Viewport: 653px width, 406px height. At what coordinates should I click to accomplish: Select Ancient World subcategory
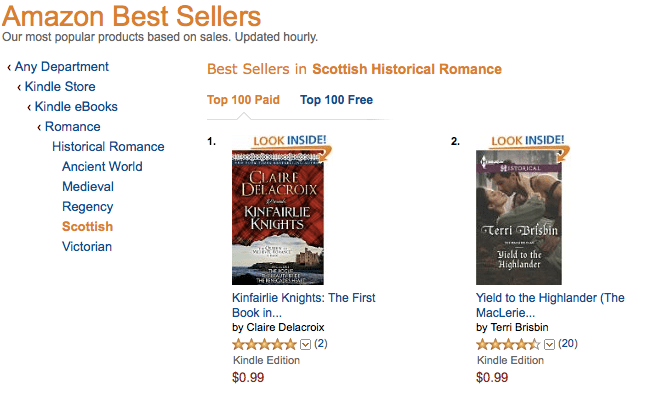pyautogui.click(x=102, y=167)
